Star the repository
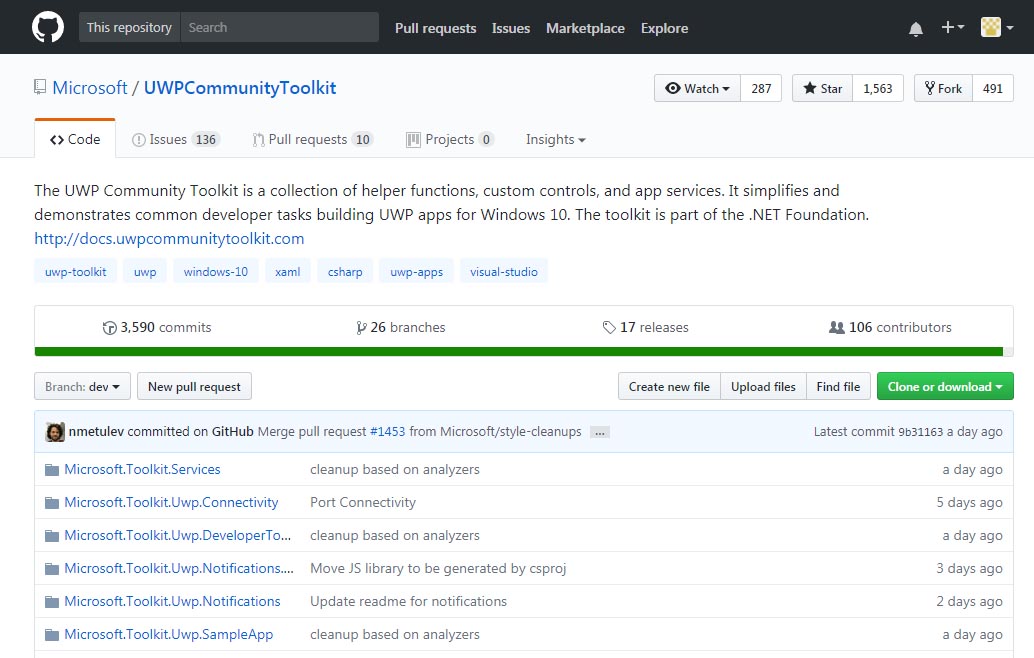The height and width of the screenshot is (658, 1034). click(x=822, y=88)
